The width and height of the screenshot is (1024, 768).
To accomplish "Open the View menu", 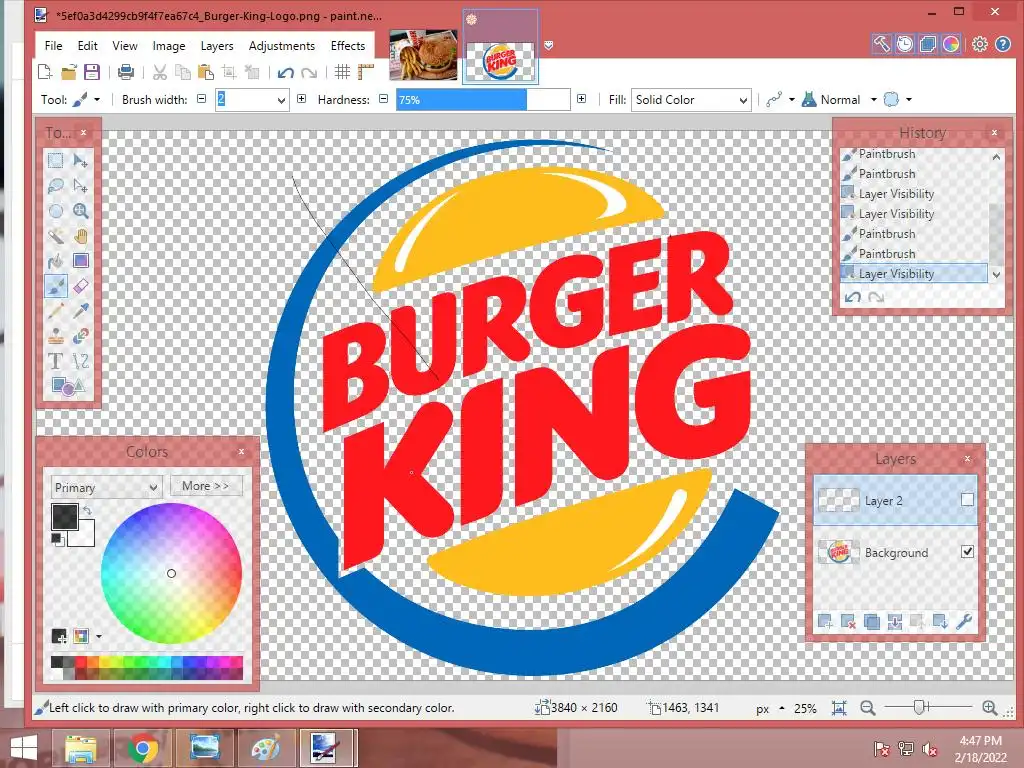I will point(125,46).
